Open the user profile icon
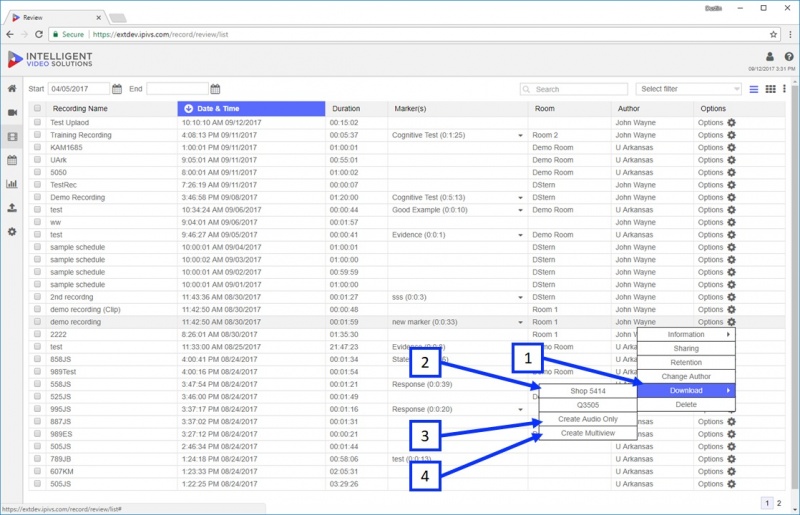 click(770, 57)
